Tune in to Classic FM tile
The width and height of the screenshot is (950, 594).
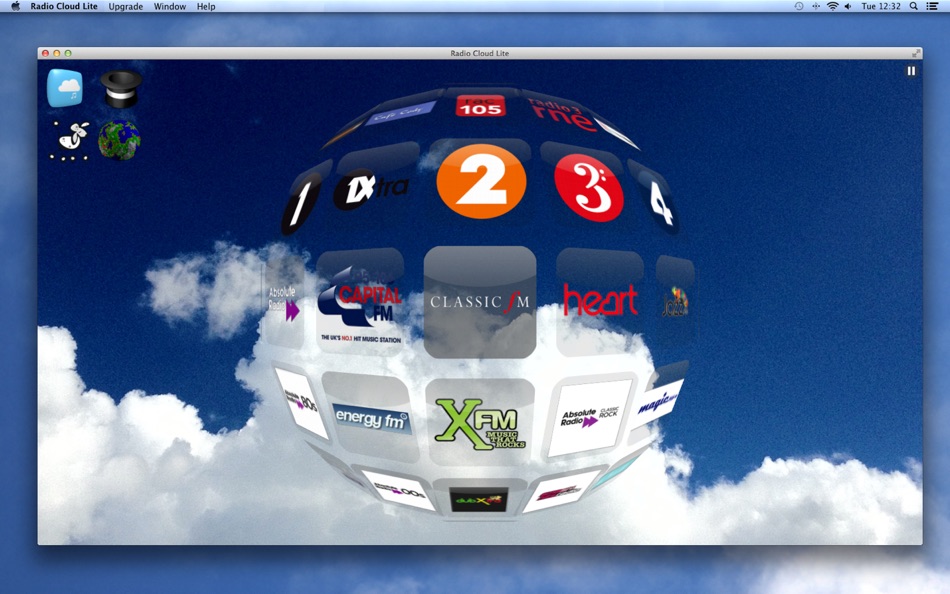point(480,302)
